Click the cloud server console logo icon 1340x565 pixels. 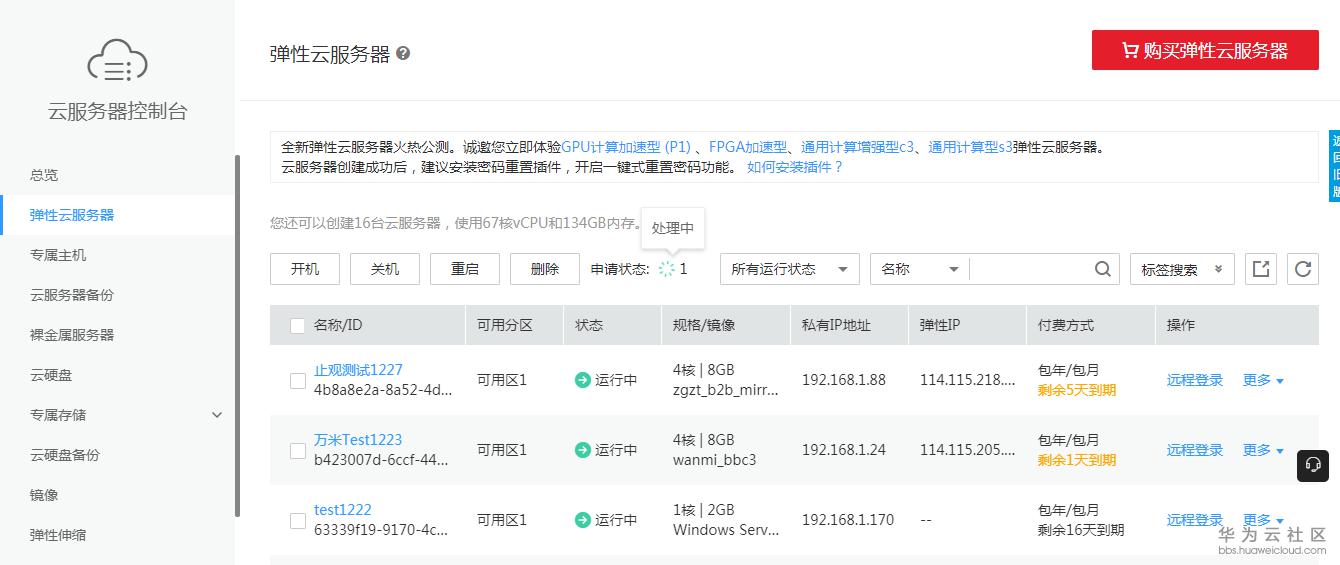pyautogui.click(x=117, y=62)
